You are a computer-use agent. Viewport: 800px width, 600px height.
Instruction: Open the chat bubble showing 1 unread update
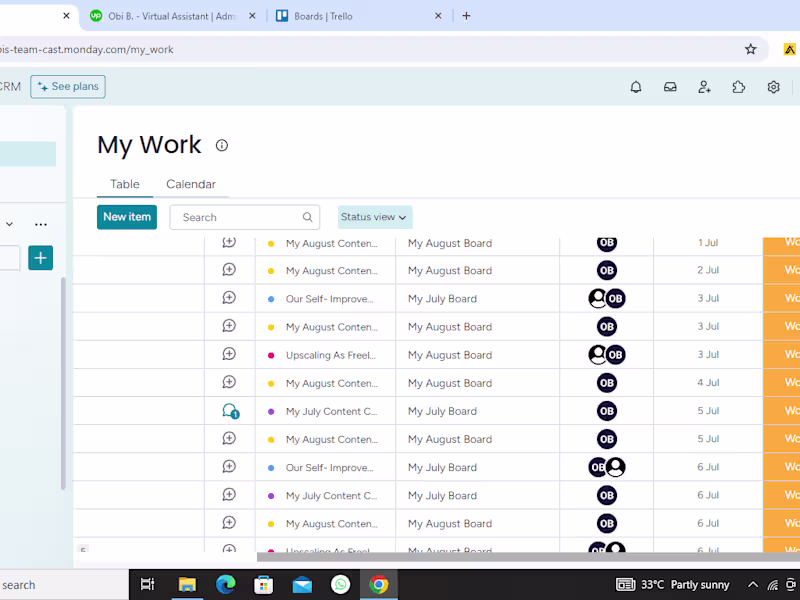[x=229, y=411]
